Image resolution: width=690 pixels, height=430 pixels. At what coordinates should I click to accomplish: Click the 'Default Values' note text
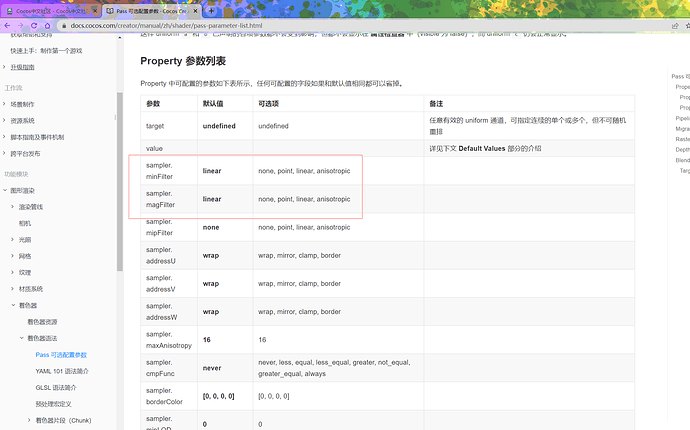(x=481, y=148)
